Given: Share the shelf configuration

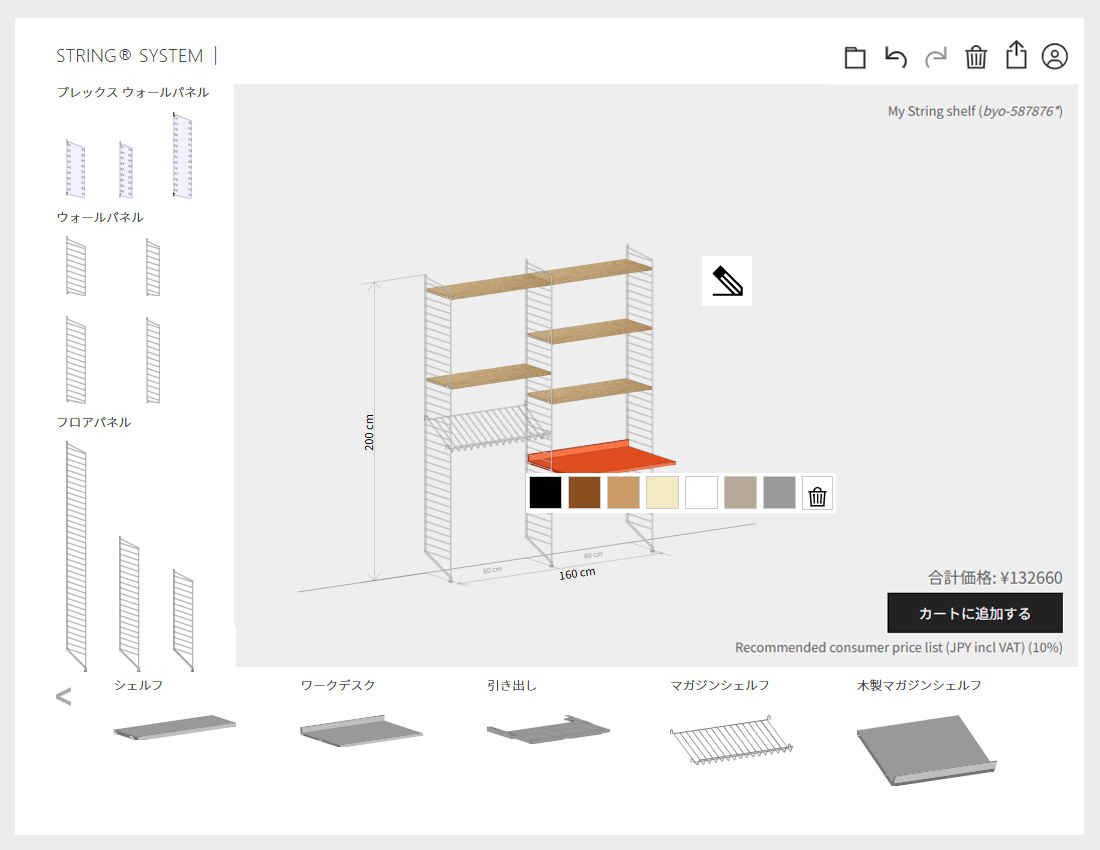Looking at the screenshot, I should pyautogui.click(x=1016, y=55).
